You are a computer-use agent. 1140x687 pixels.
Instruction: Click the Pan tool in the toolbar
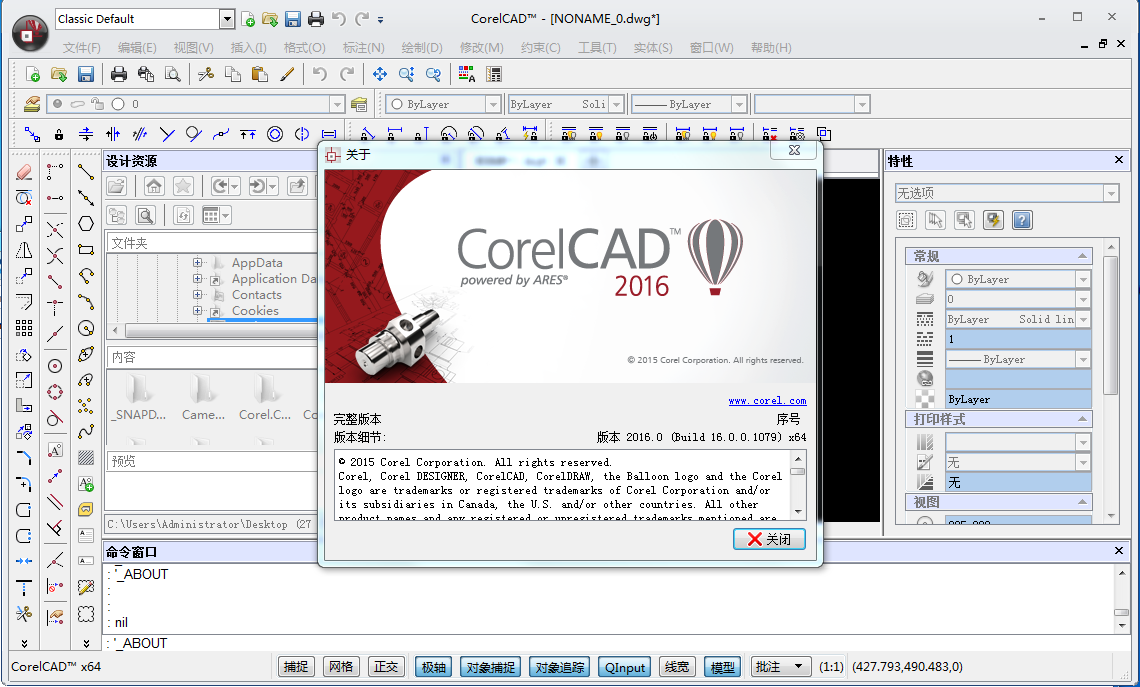380,74
